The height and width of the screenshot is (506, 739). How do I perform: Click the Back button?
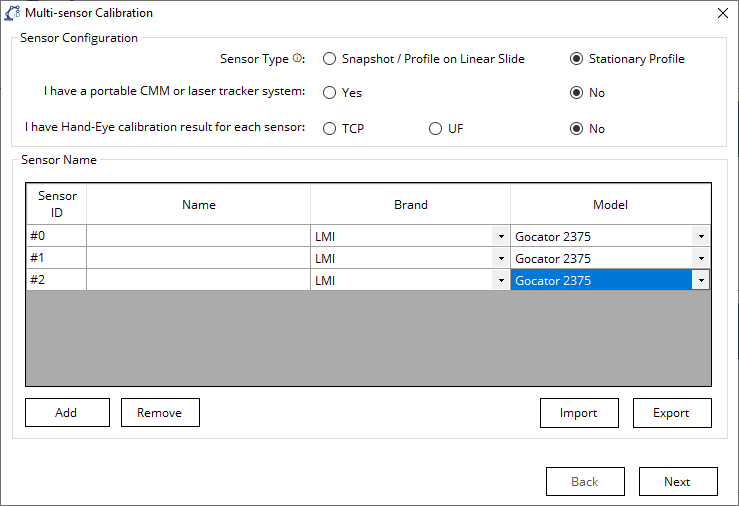(x=585, y=482)
